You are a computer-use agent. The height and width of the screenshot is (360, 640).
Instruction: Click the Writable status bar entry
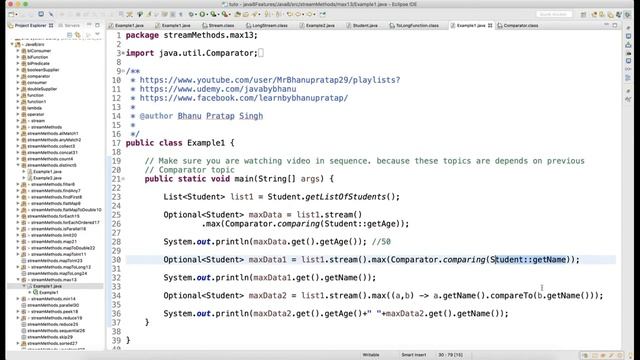tap(371, 355)
